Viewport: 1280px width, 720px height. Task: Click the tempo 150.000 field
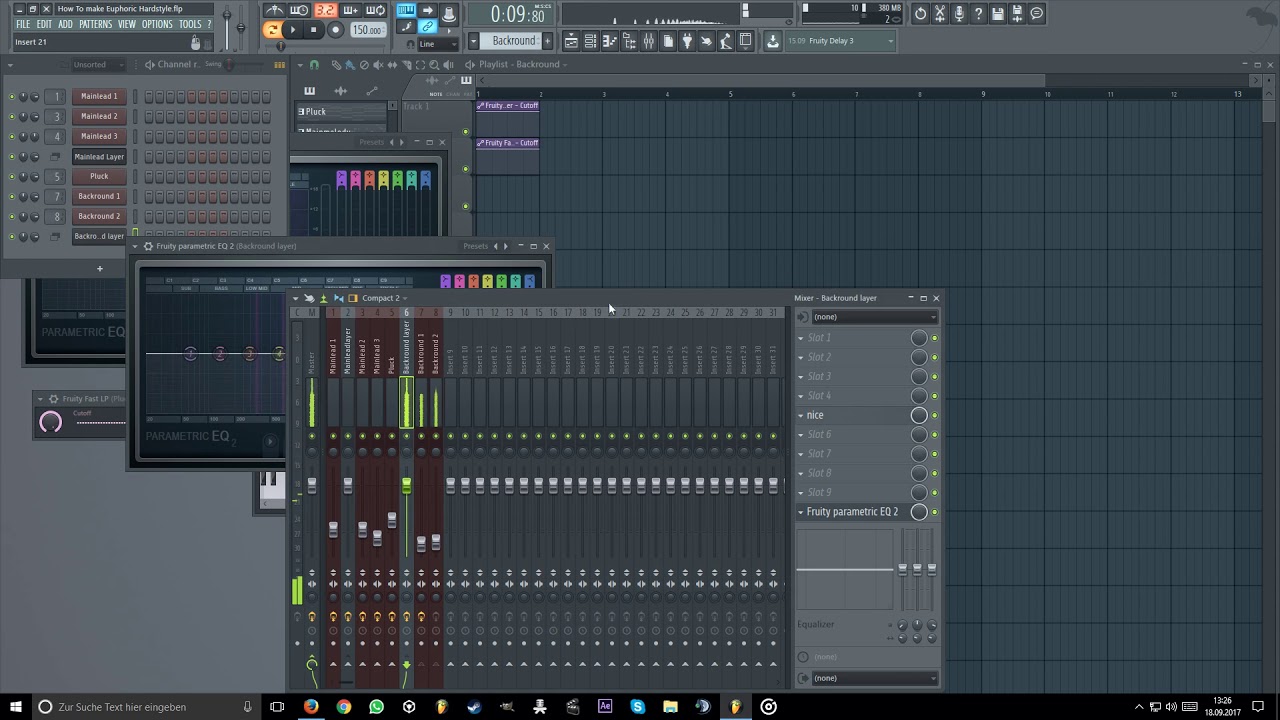(x=367, y=30)
